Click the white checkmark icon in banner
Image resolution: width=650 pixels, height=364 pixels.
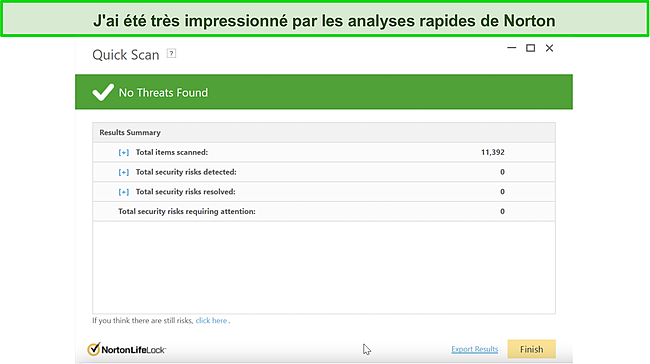tap(103, 92)
